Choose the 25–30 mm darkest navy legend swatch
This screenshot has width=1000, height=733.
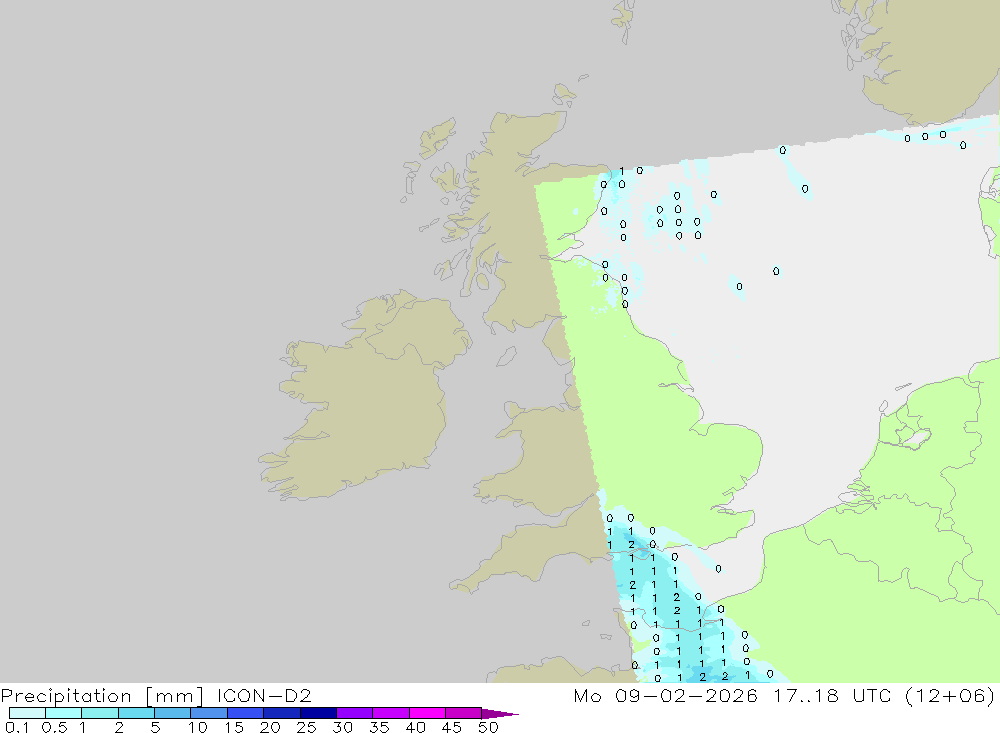[x=318, y=713]
